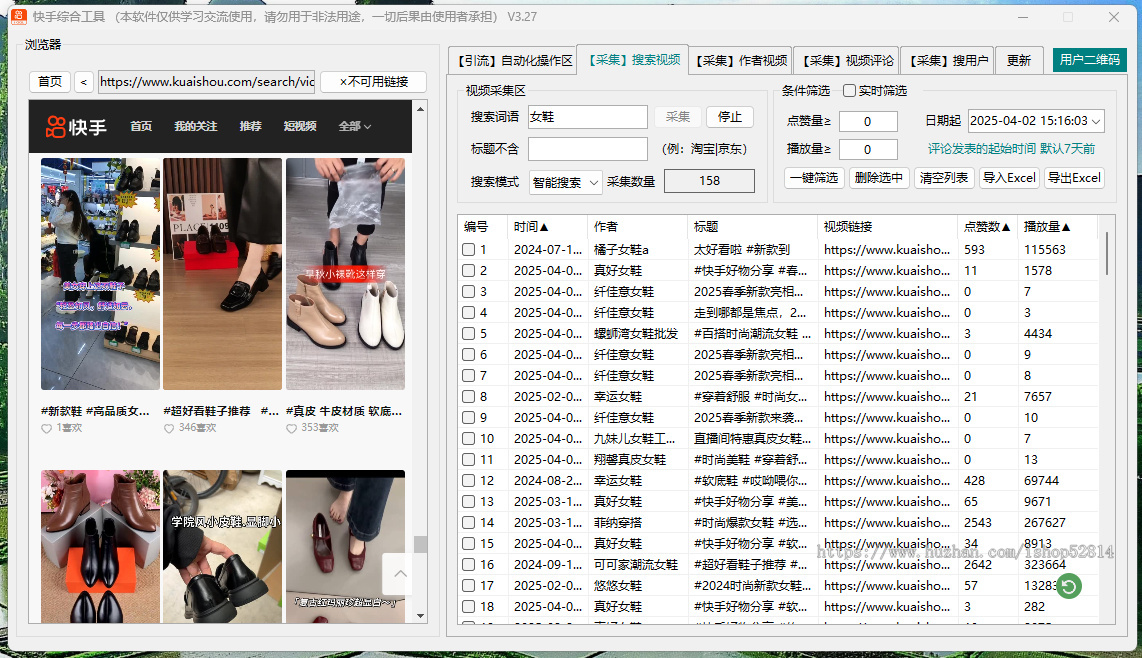Check the box for row 18
Screen dimensions: 1142x658
point(468,607)
